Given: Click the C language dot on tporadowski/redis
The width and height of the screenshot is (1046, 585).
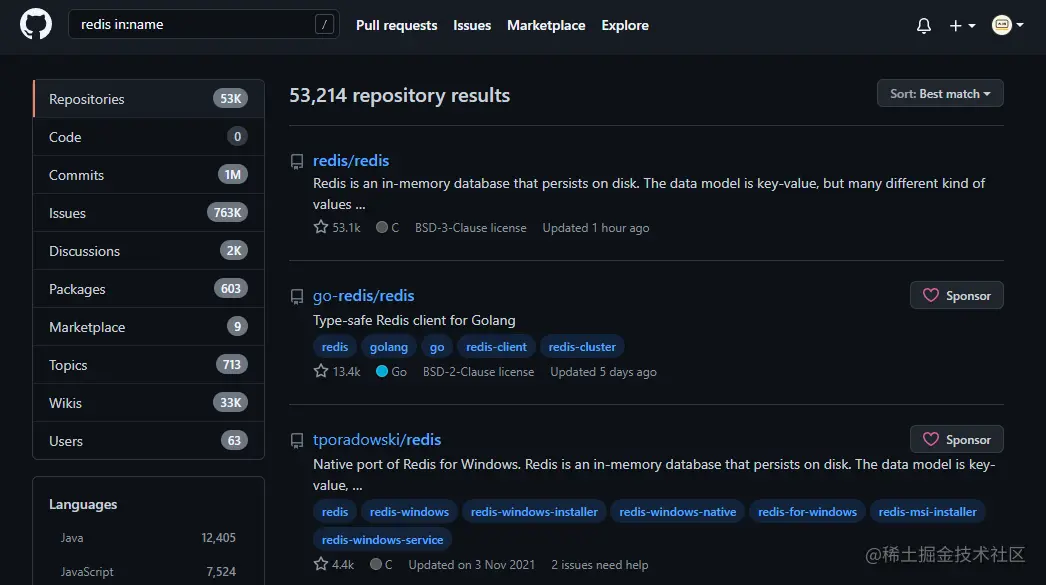Looking at the screenshot, I should (x=376, y=564).
